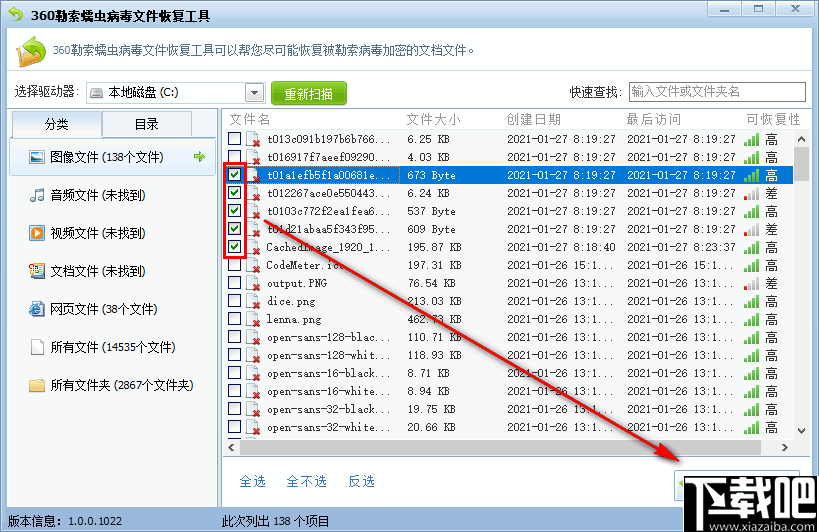Open the drive selection dropdown arrow
Viewport: 819px width, 532px height.
click(254, 93)
